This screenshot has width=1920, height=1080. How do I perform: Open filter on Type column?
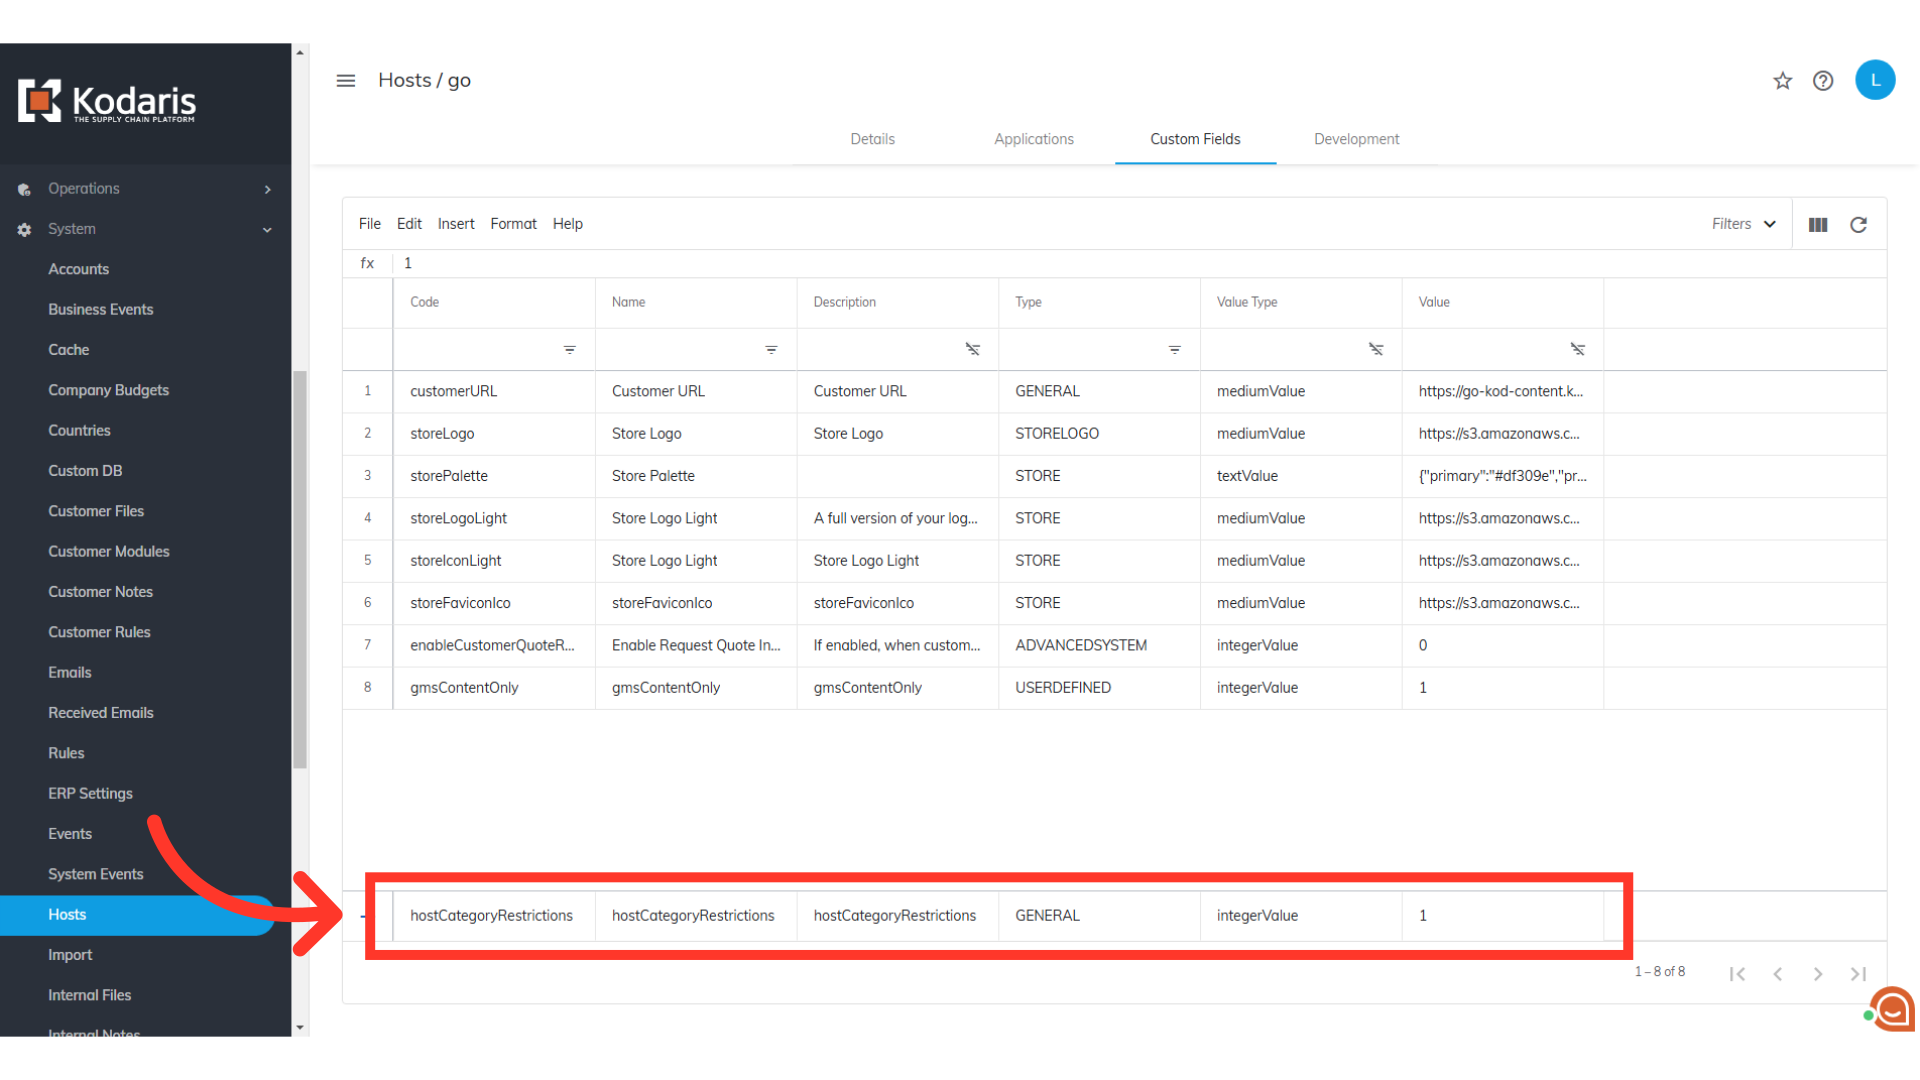[1174, 350]
